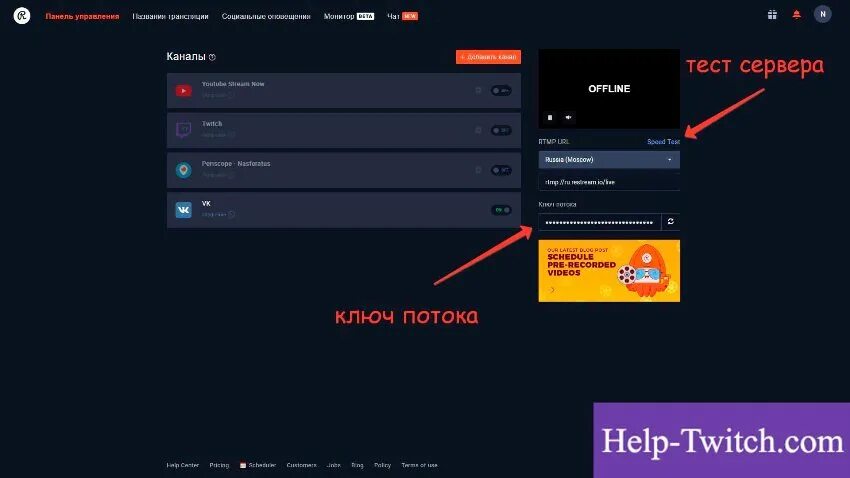Click the VK channel icon

pos(184,210)
